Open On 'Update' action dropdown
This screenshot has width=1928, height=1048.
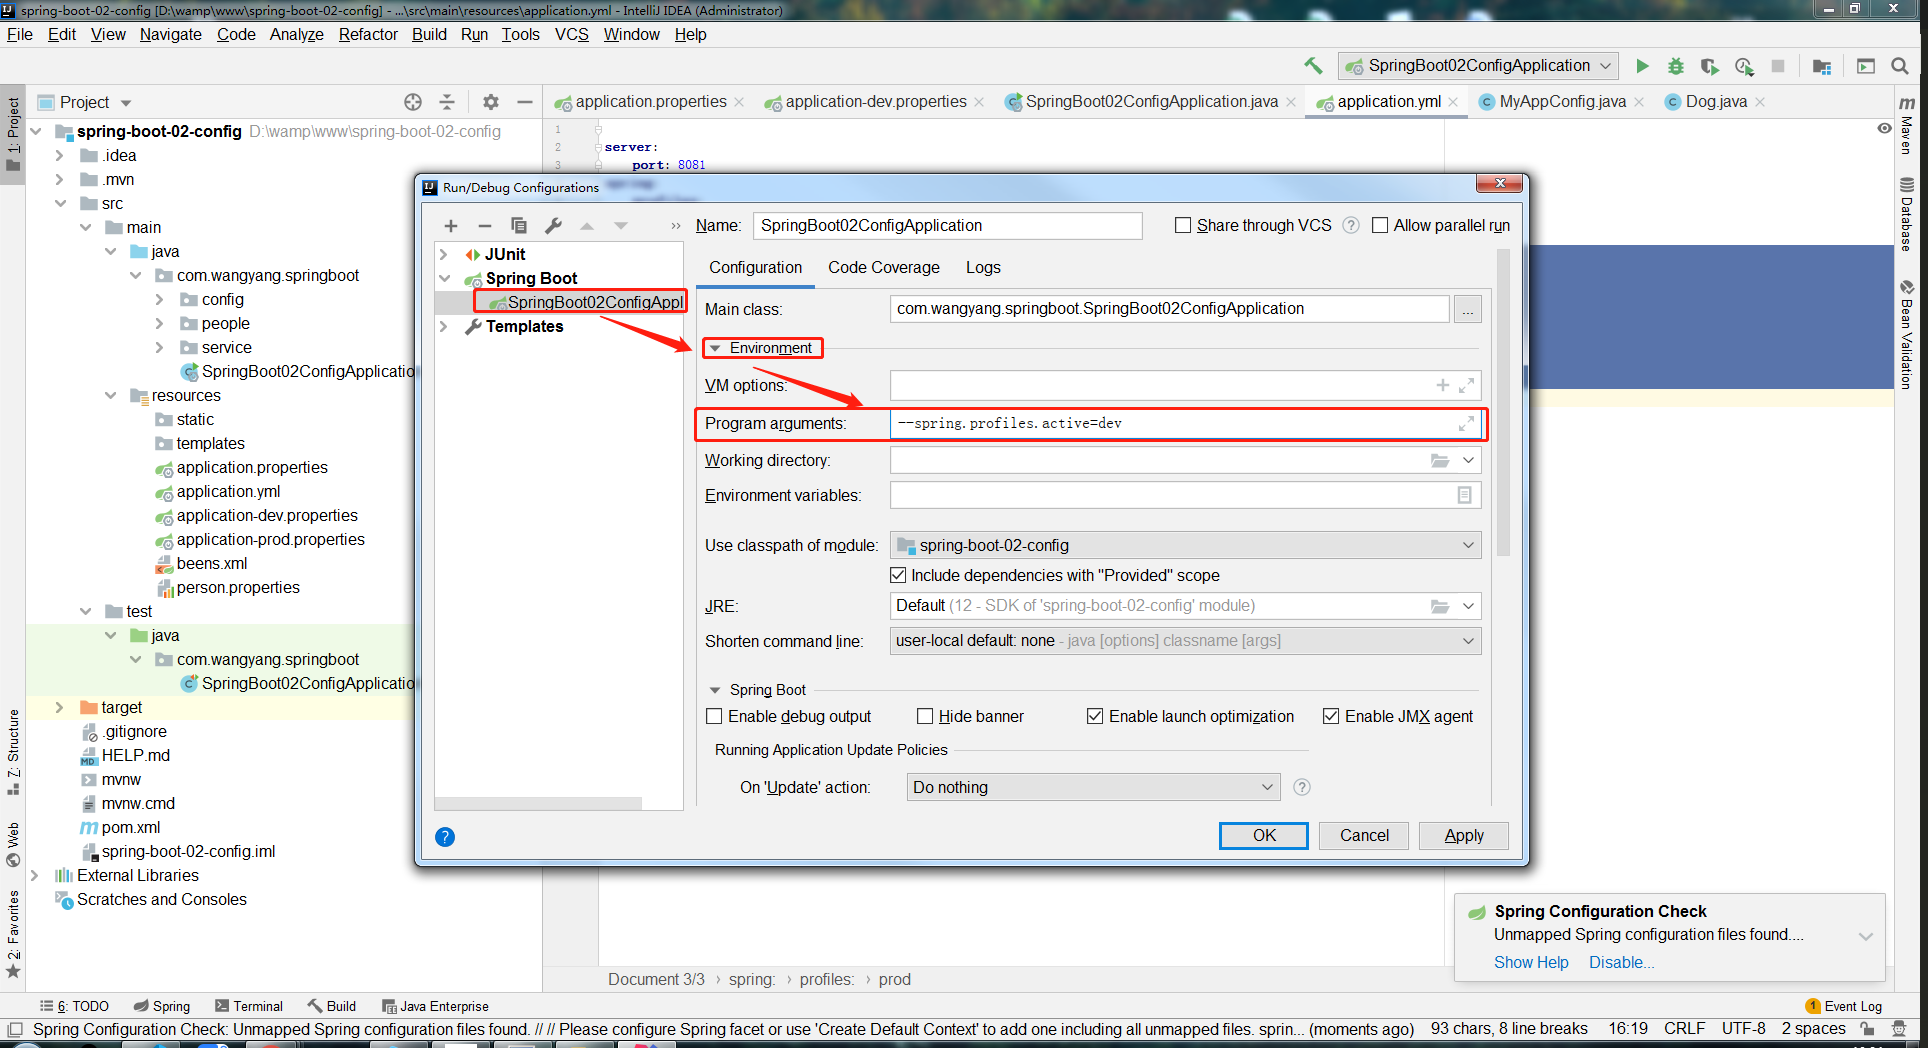tap(1093, 788)
